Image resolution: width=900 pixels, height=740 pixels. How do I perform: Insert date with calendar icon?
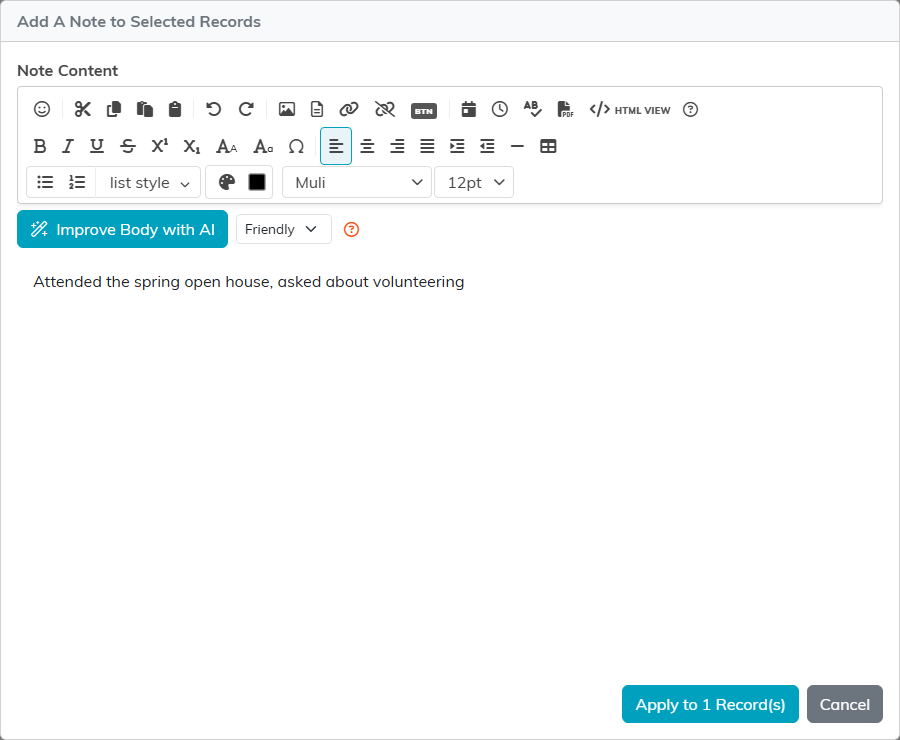[468, 109]
